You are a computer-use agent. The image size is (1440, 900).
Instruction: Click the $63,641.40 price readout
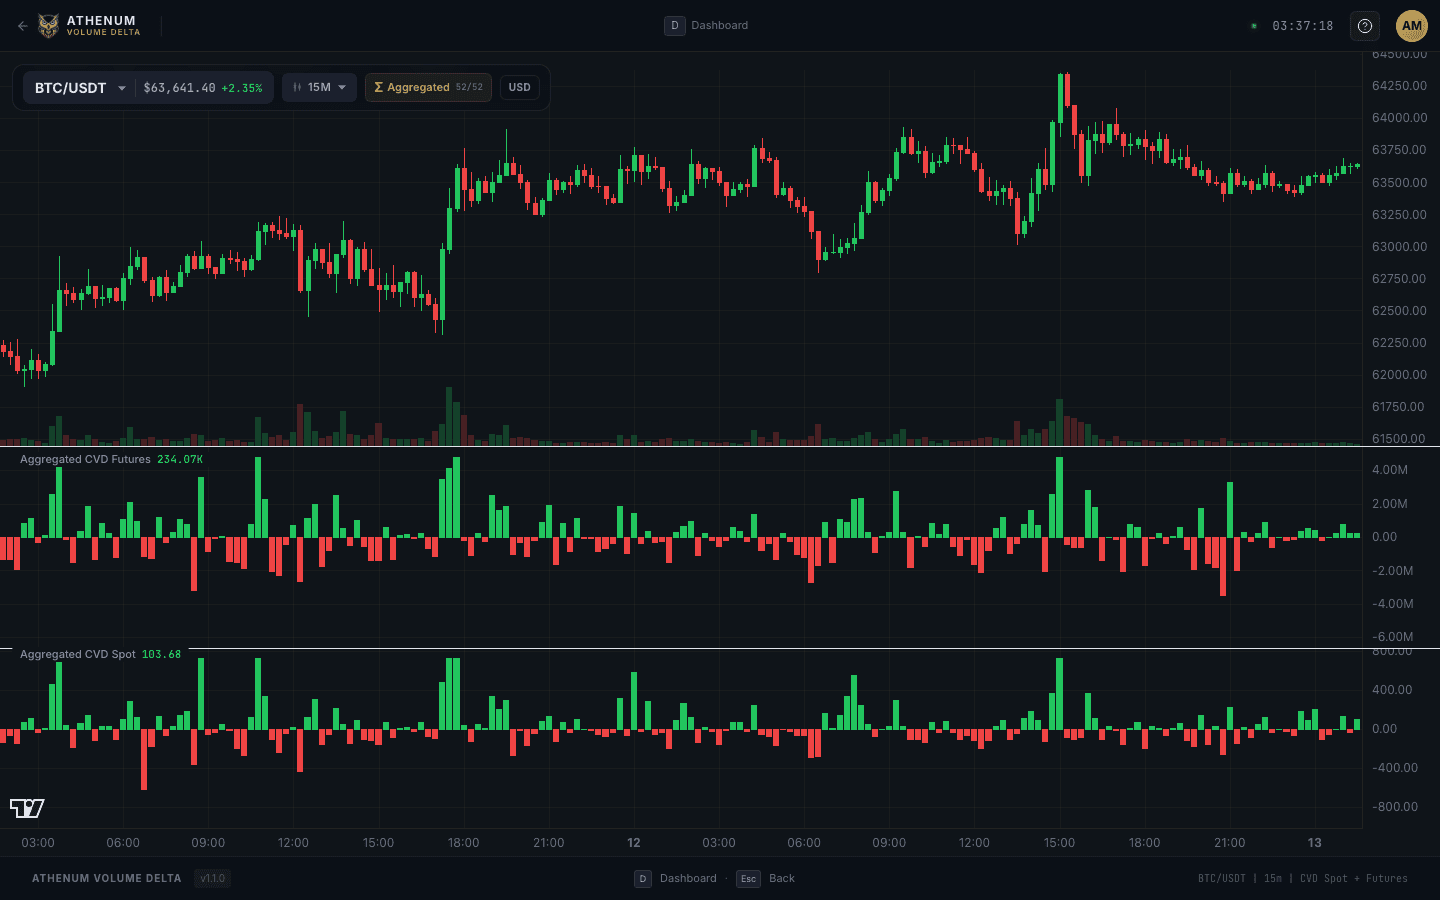[179, 88]
